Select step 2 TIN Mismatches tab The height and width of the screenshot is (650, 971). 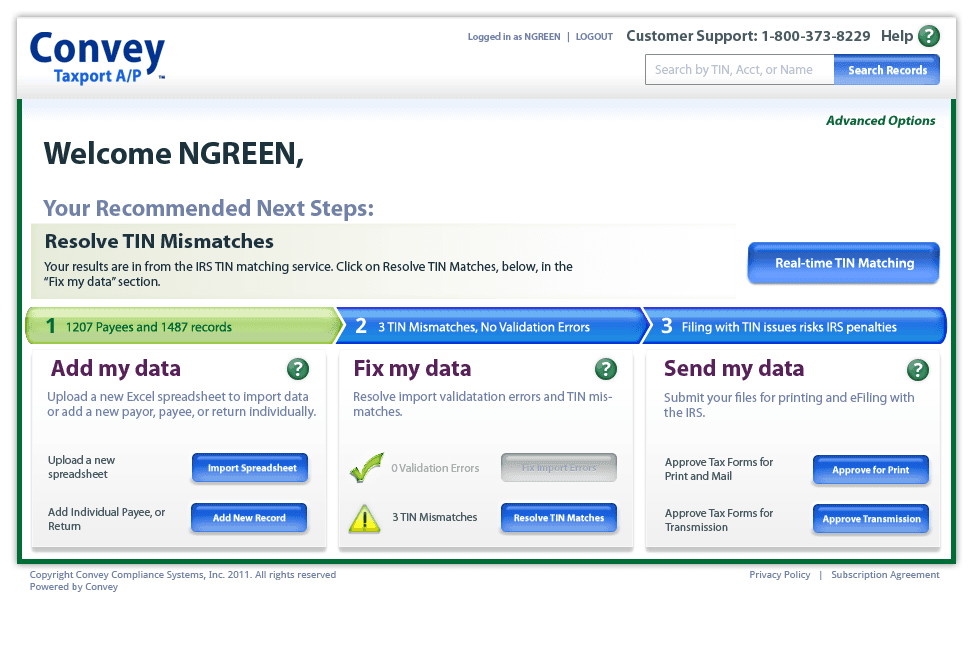(492, 326)
